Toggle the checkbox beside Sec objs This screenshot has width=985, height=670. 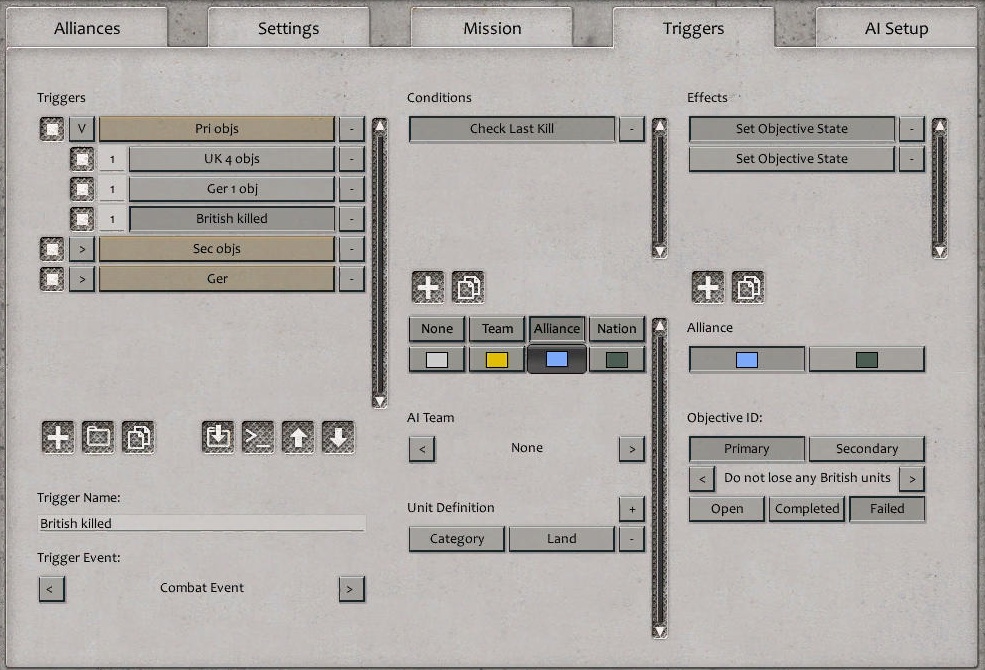tap(51, 248)
